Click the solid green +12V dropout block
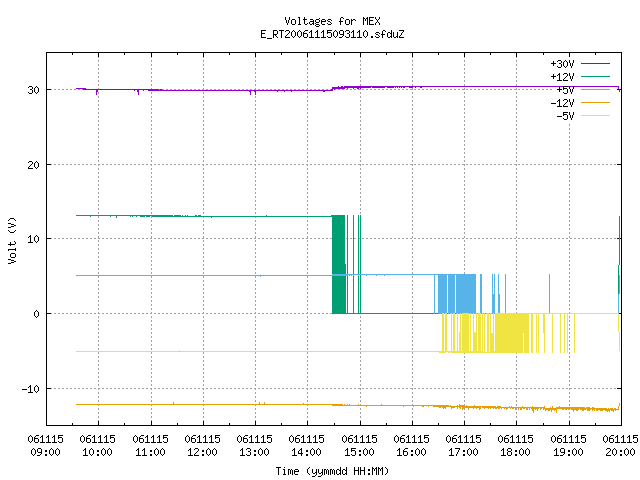The width and height of the screenshot is (640, 480). point(338,264)
